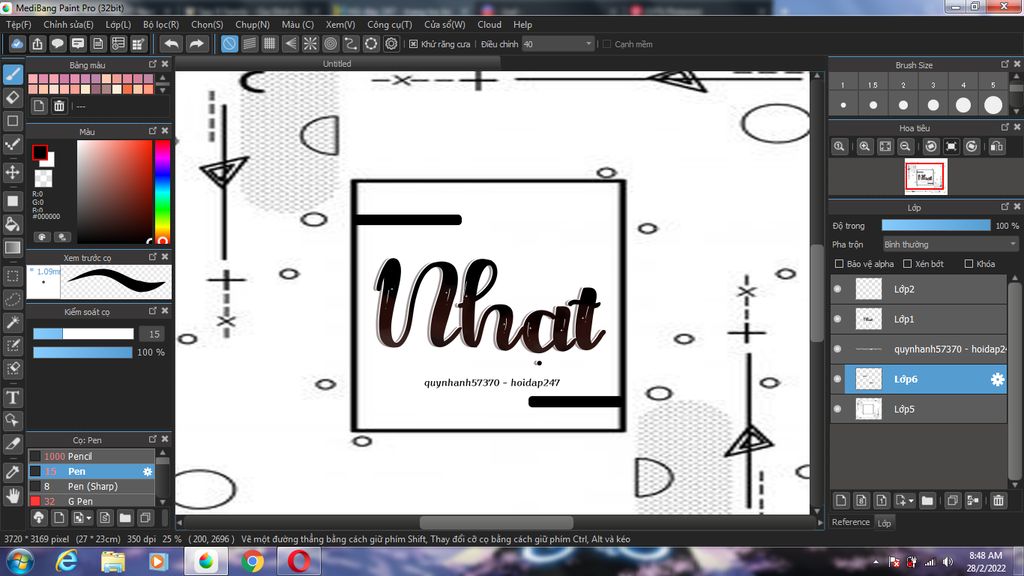The width and height of the screenshot is (1024, 576).
Task: Select the Magic Wand tool
Action: (x=12, y=322)
